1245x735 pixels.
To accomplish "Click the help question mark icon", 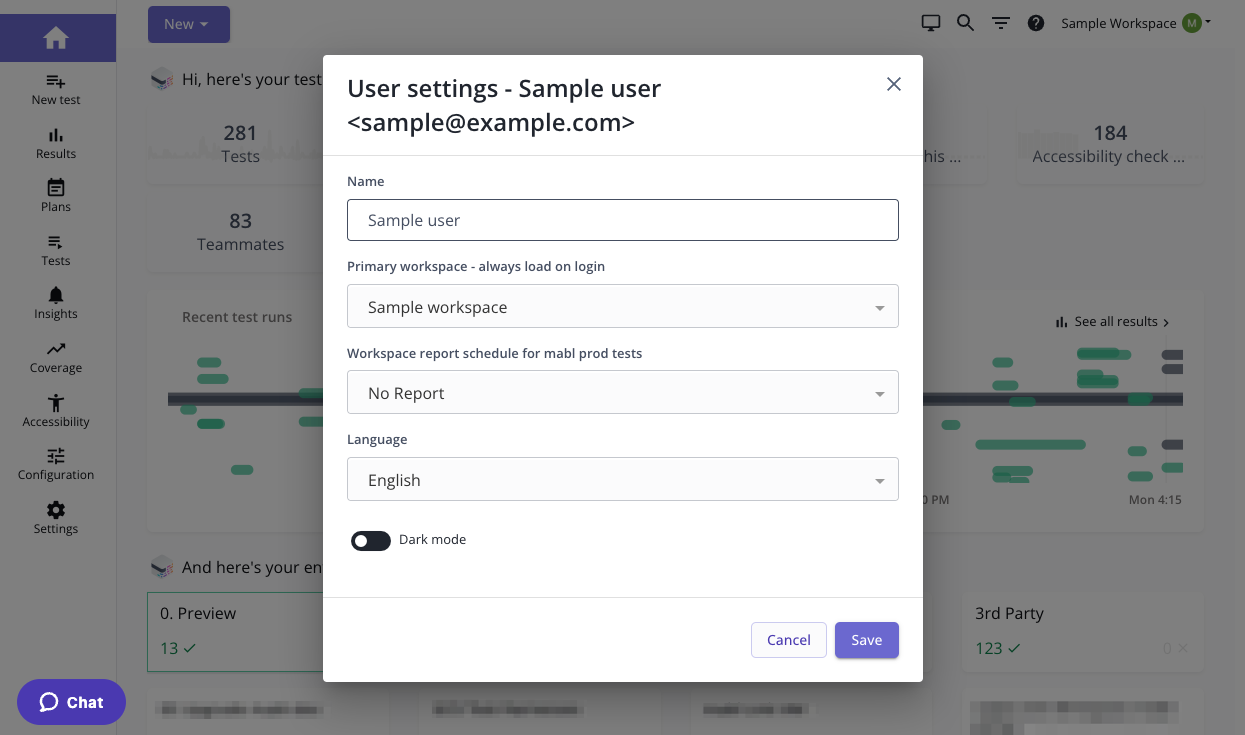I will [x=1035, y=22].
